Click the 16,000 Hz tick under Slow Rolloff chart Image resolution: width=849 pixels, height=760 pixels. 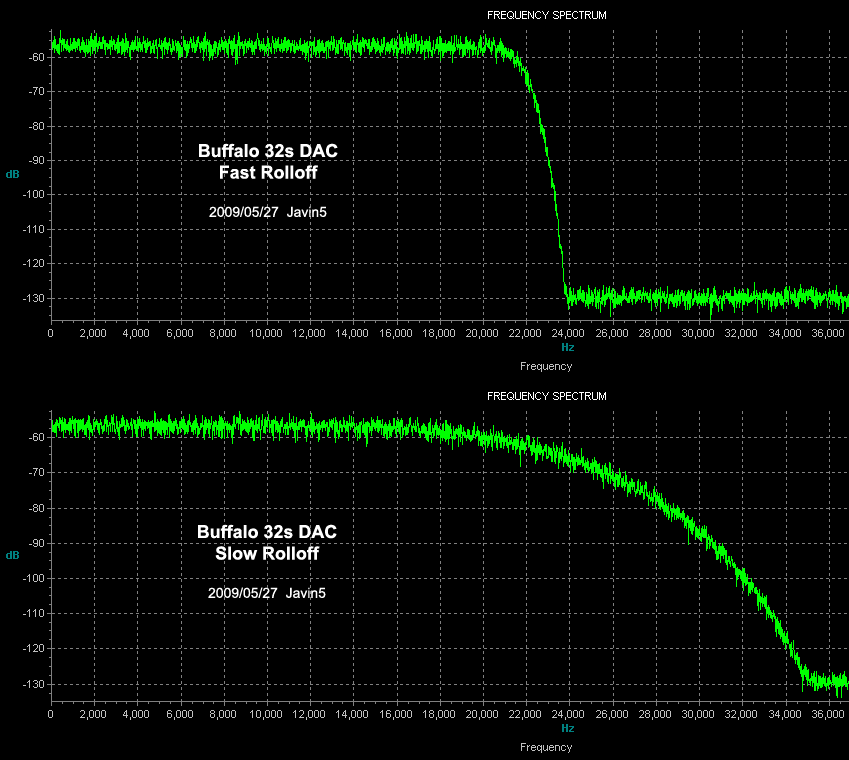pos(396,715)
